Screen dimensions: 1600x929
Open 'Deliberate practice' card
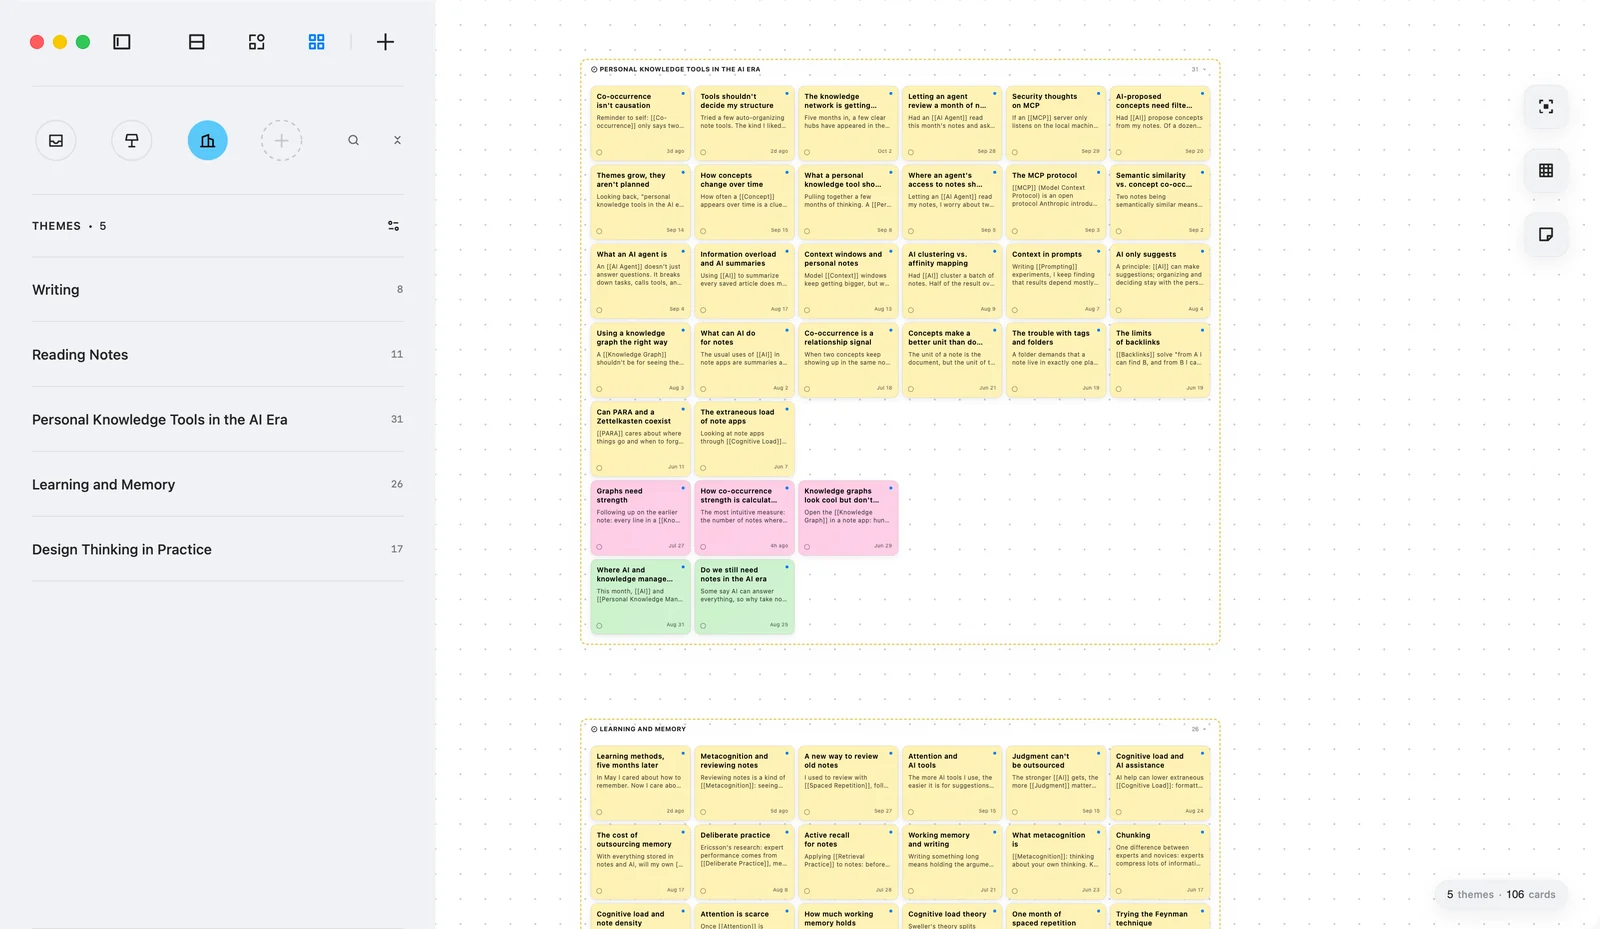pos(744,862)
